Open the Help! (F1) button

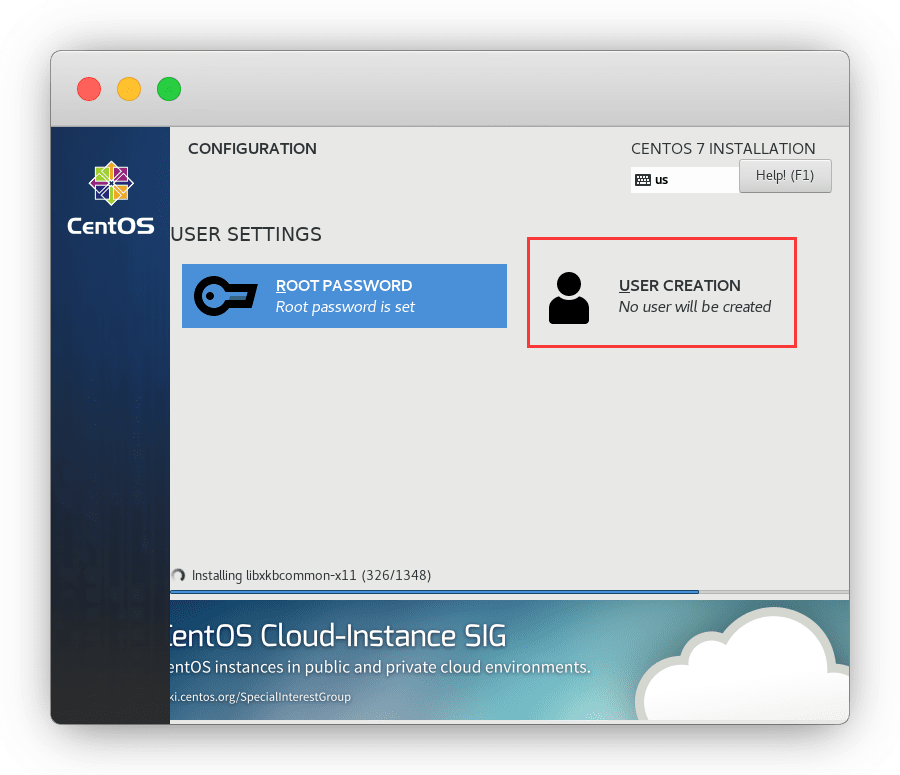pyautogui.click(x=785, y=176)
